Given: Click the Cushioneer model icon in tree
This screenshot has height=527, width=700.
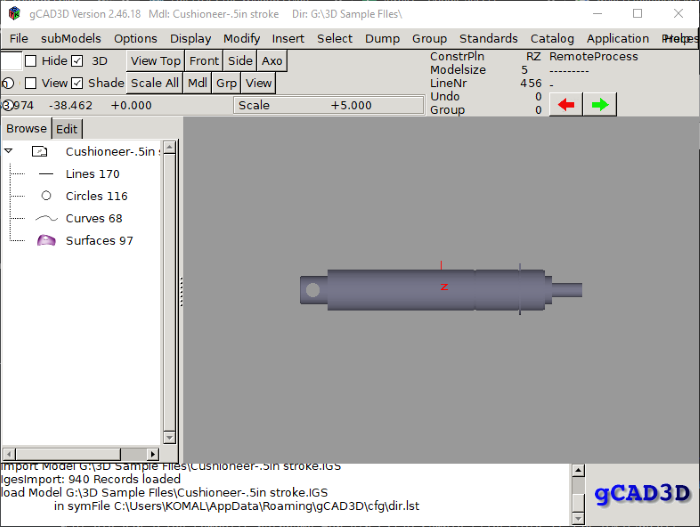Looking at the screenshot, I should 40,152.
